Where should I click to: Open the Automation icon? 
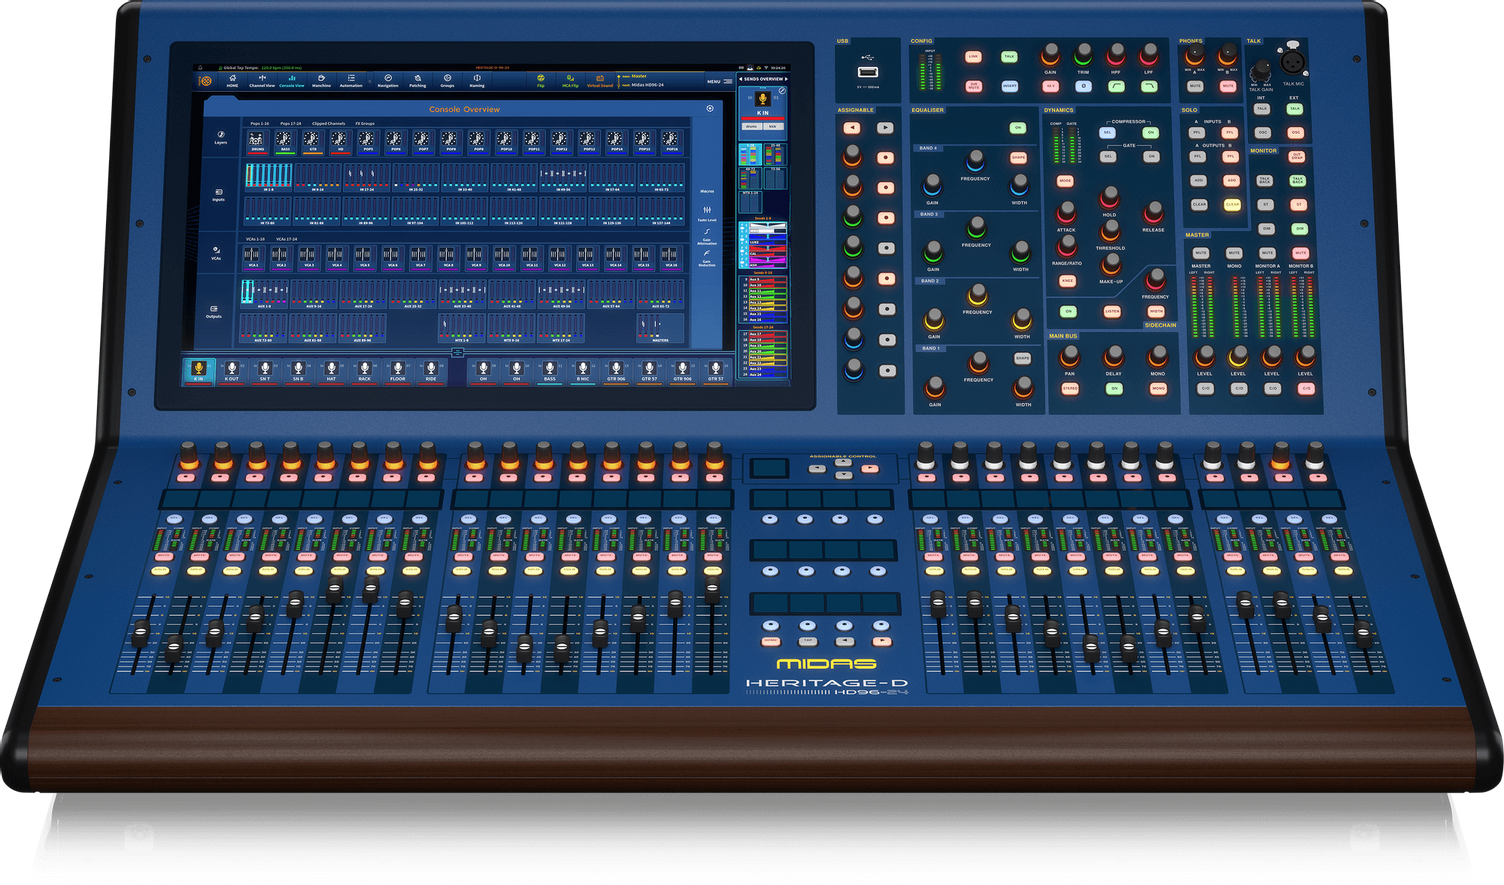pos(351,80)
